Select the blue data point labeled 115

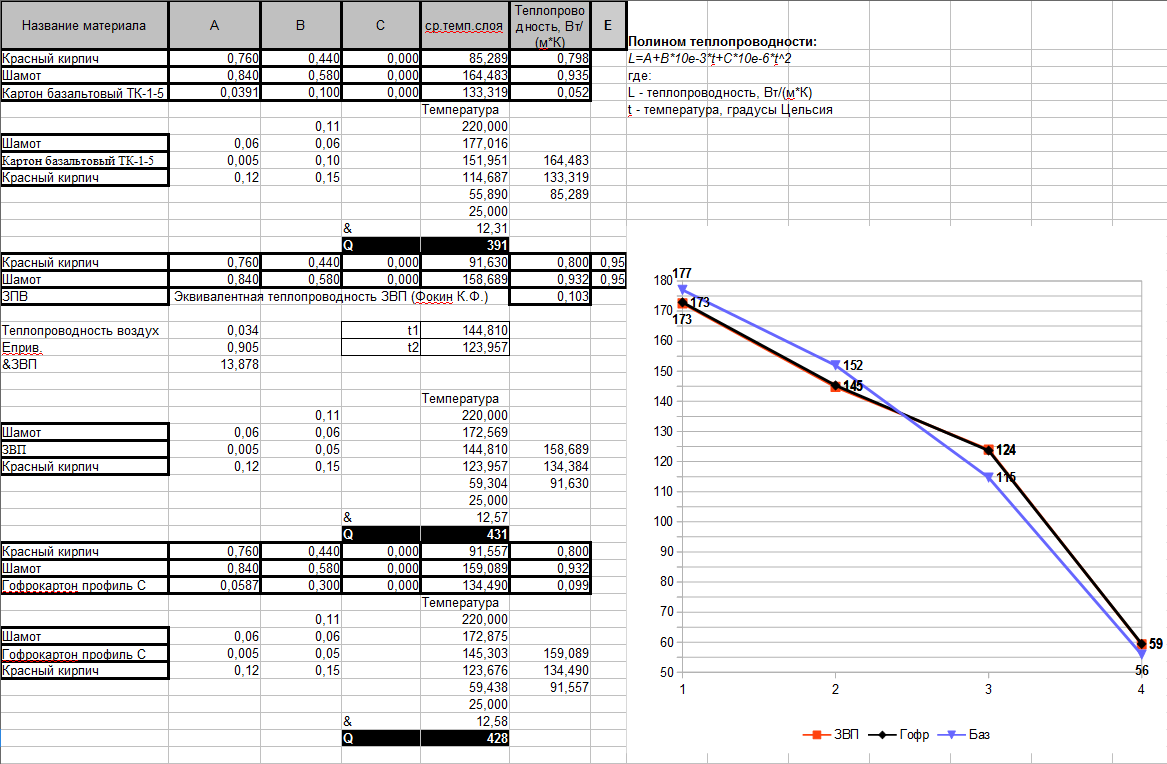pos(989,478)
